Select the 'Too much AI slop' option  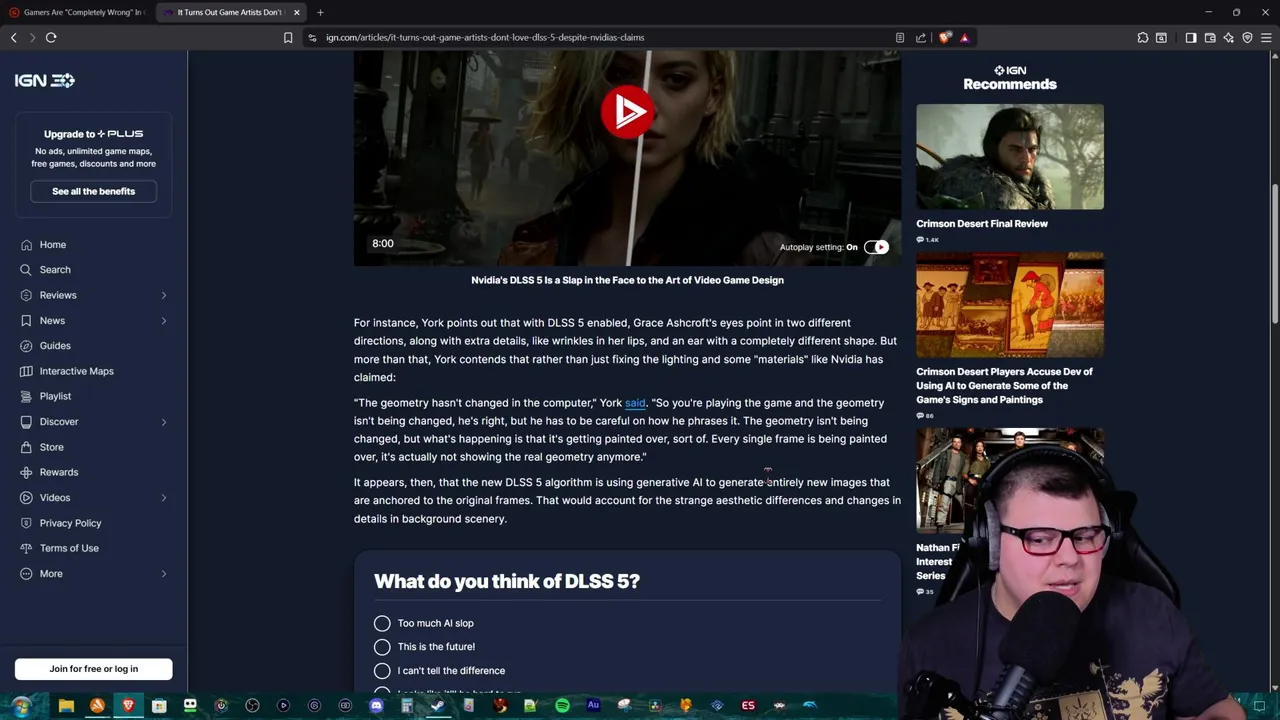tap(382, 623)
